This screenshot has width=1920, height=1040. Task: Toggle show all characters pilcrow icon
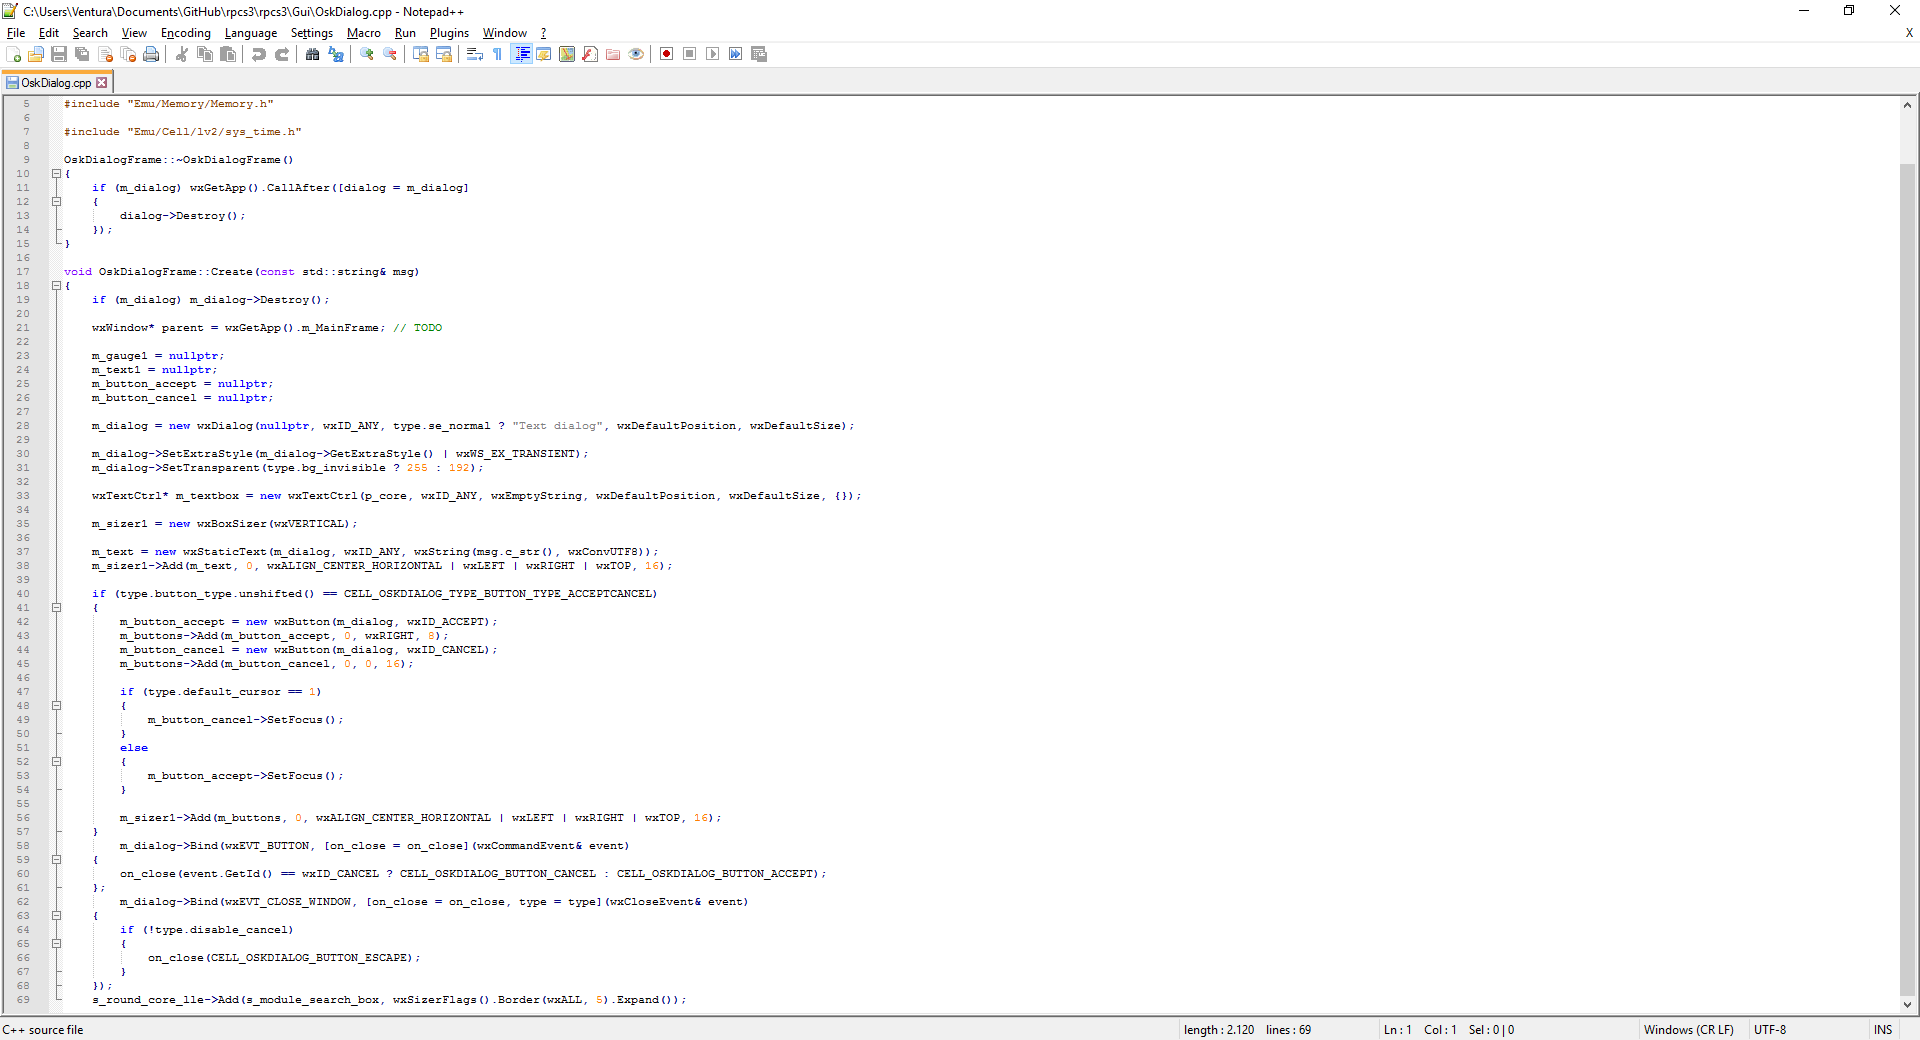498,54
